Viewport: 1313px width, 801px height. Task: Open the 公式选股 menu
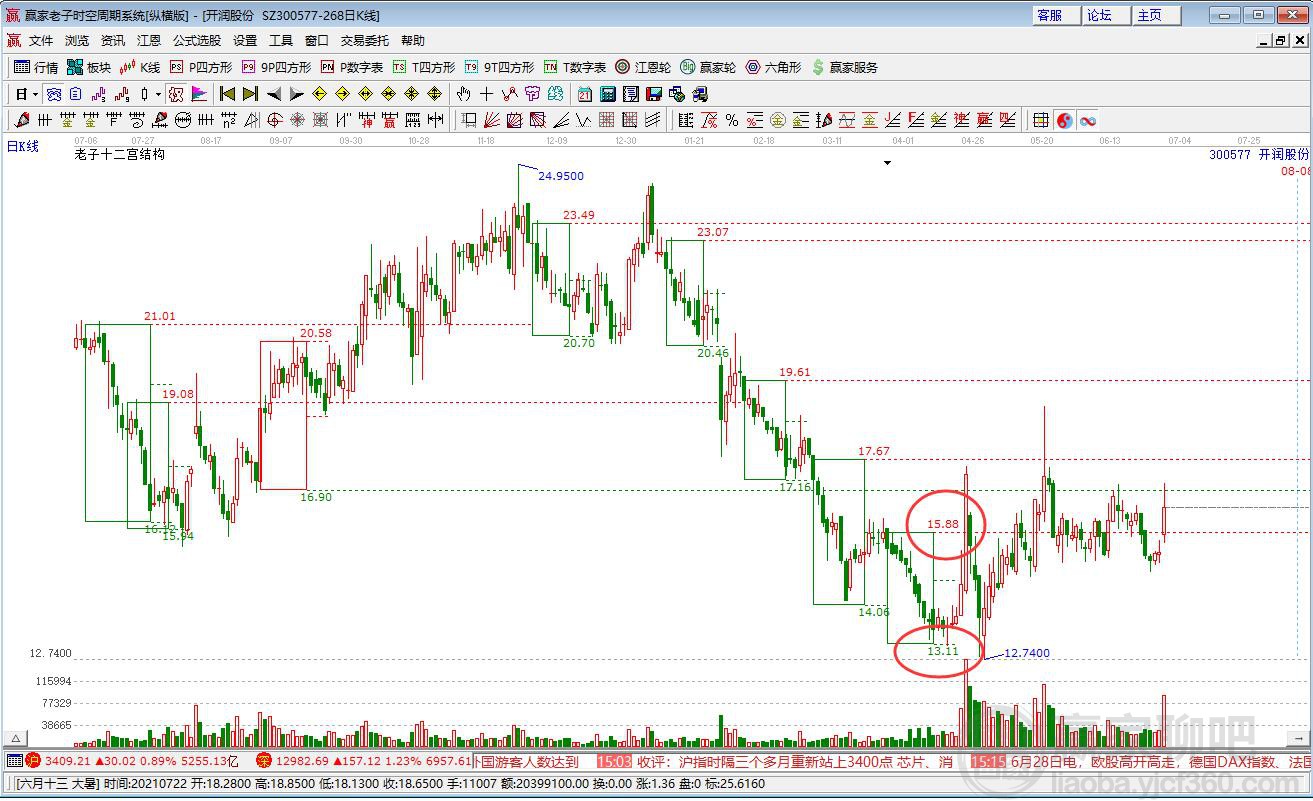click(197, 41)
